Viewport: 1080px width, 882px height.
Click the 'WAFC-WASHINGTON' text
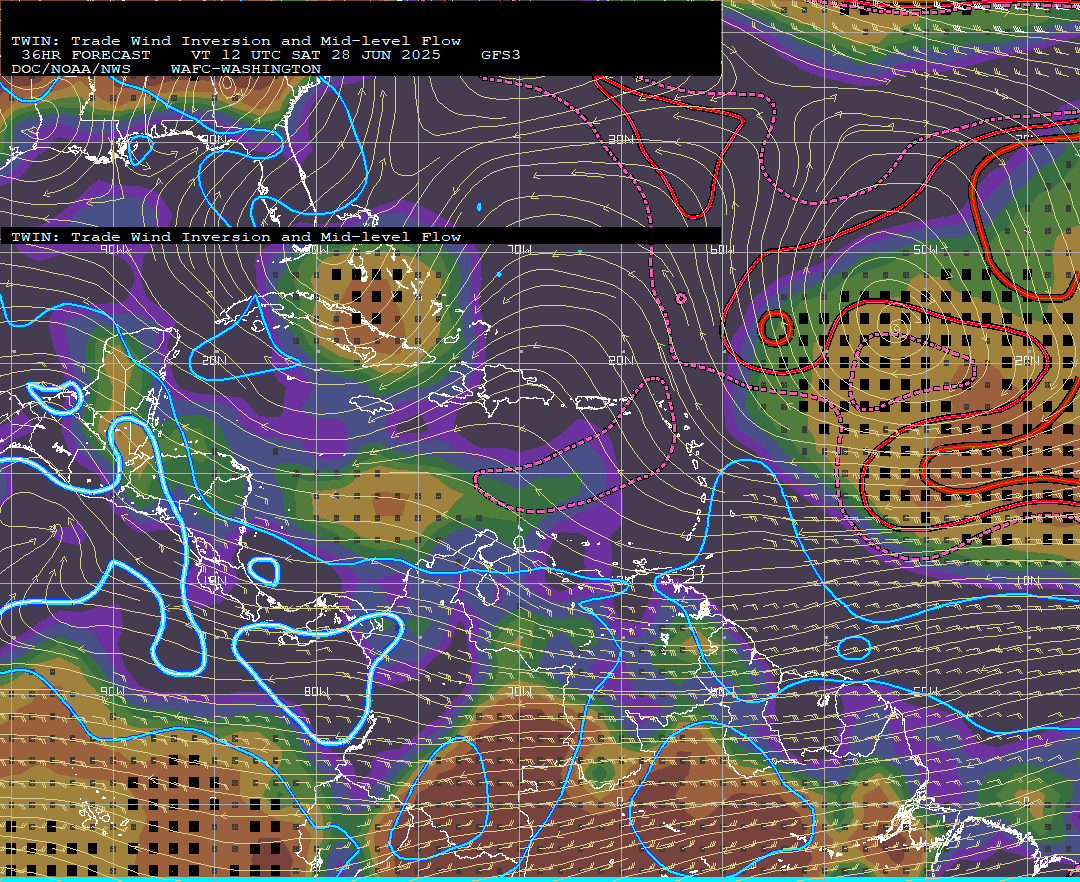point(245,70)
